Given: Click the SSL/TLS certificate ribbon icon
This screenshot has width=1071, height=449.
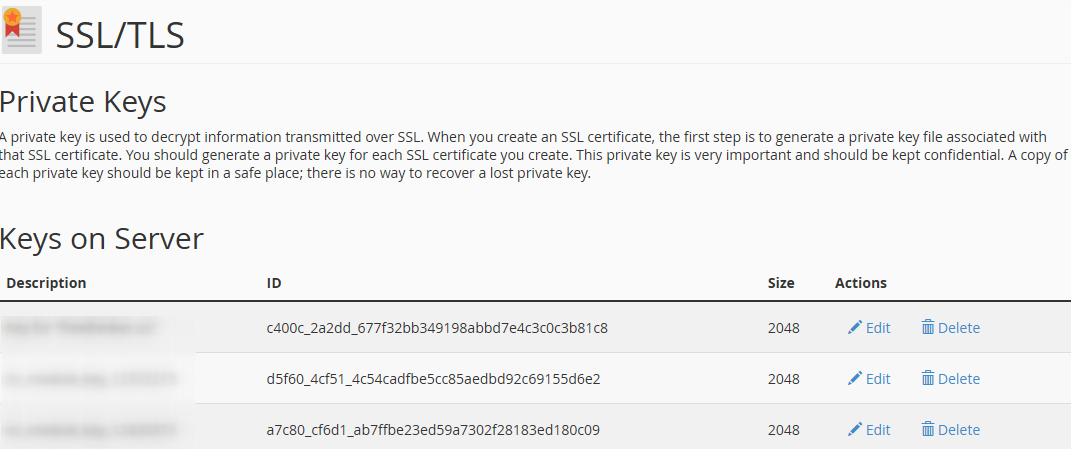Looking at the screenshot, I should point(21,29).
